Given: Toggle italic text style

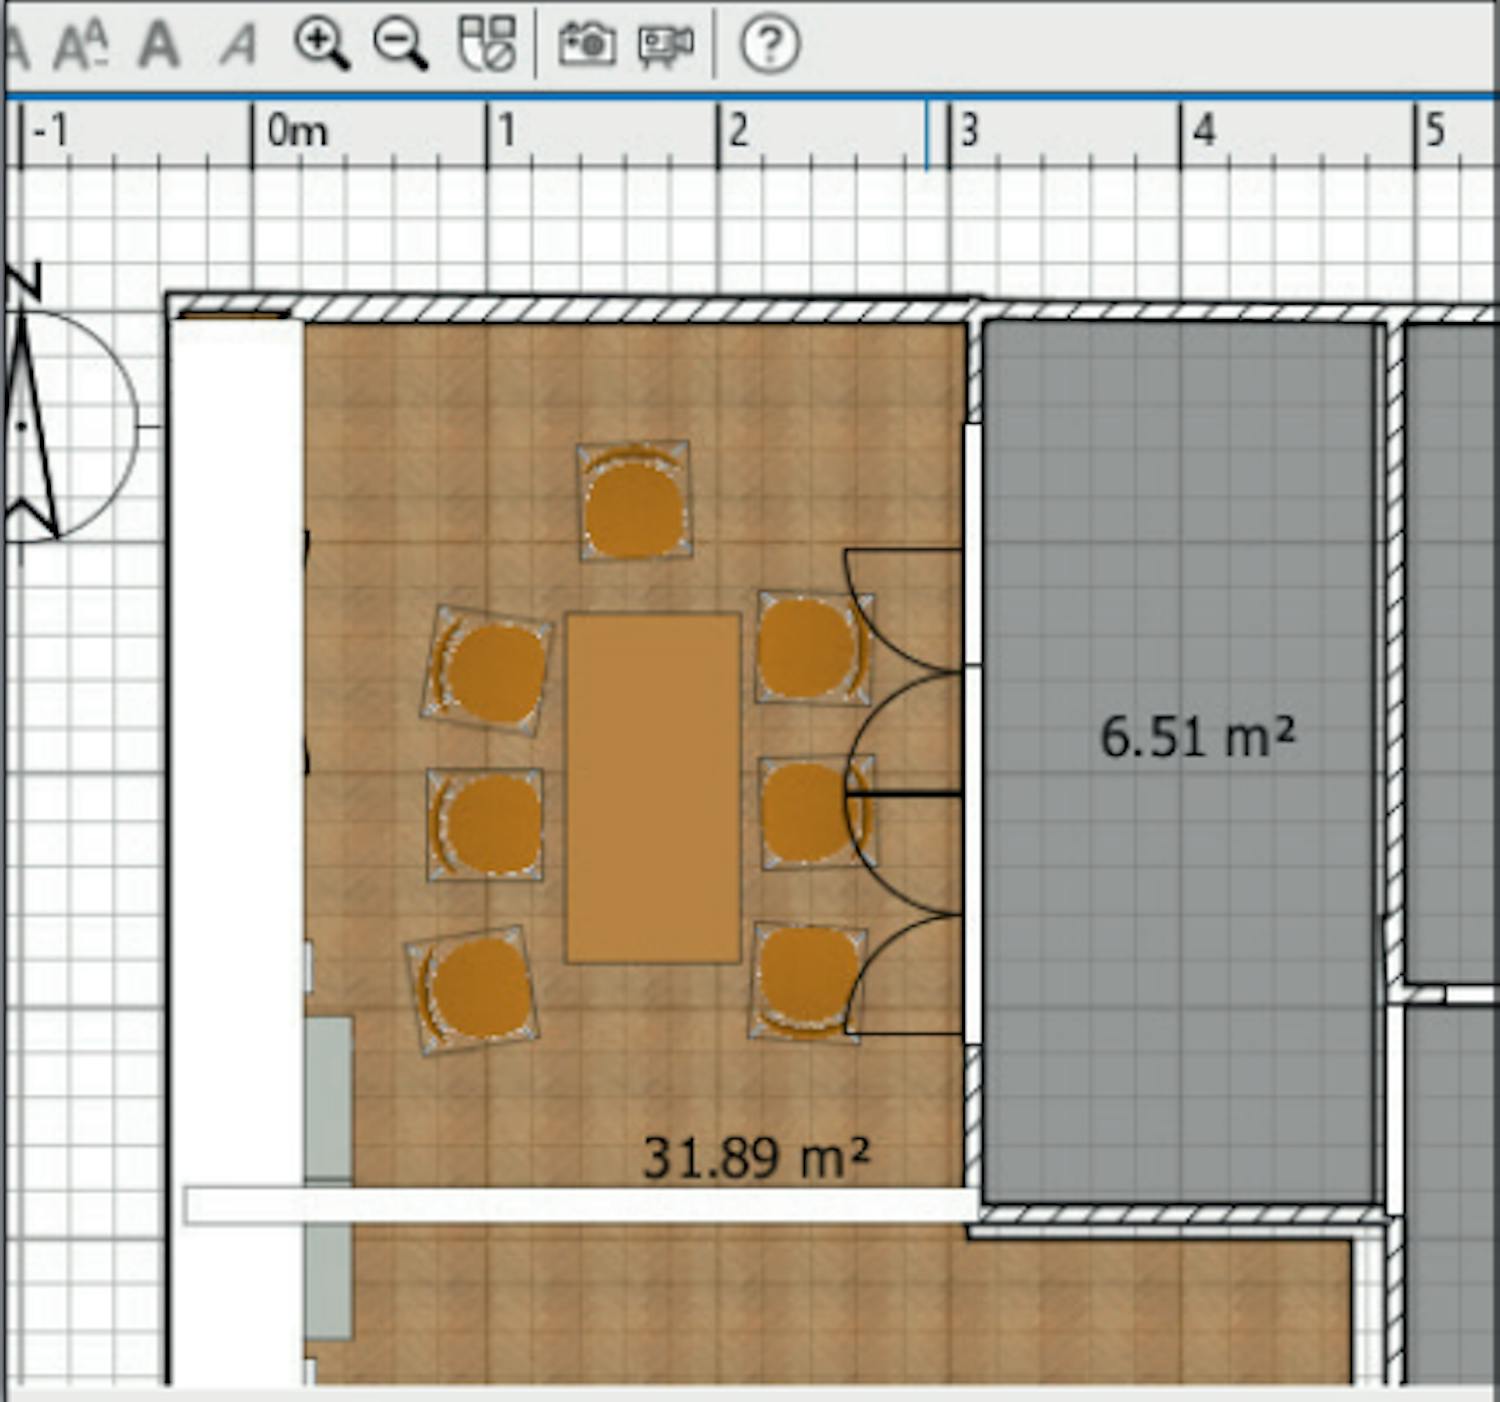Looking at the screenshot, I should pos(238,44).
